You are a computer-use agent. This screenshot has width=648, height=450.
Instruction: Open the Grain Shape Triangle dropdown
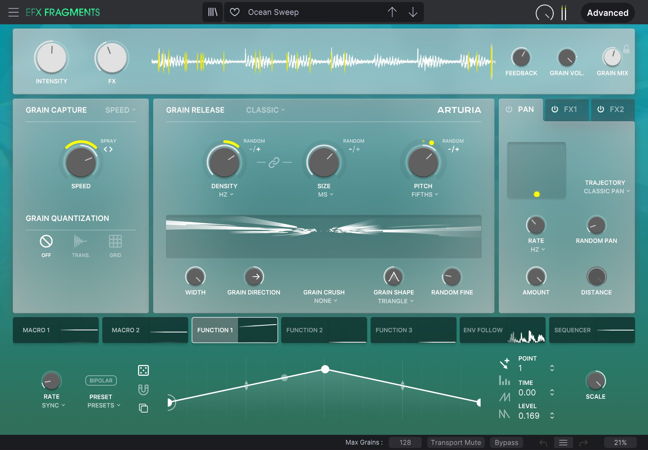click(394, 300)
